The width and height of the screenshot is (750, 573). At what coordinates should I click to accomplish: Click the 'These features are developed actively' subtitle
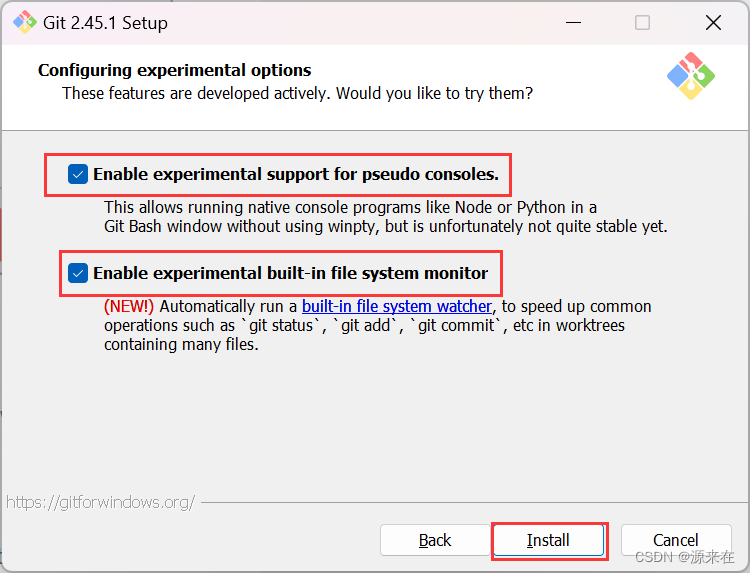pos(297,93)
